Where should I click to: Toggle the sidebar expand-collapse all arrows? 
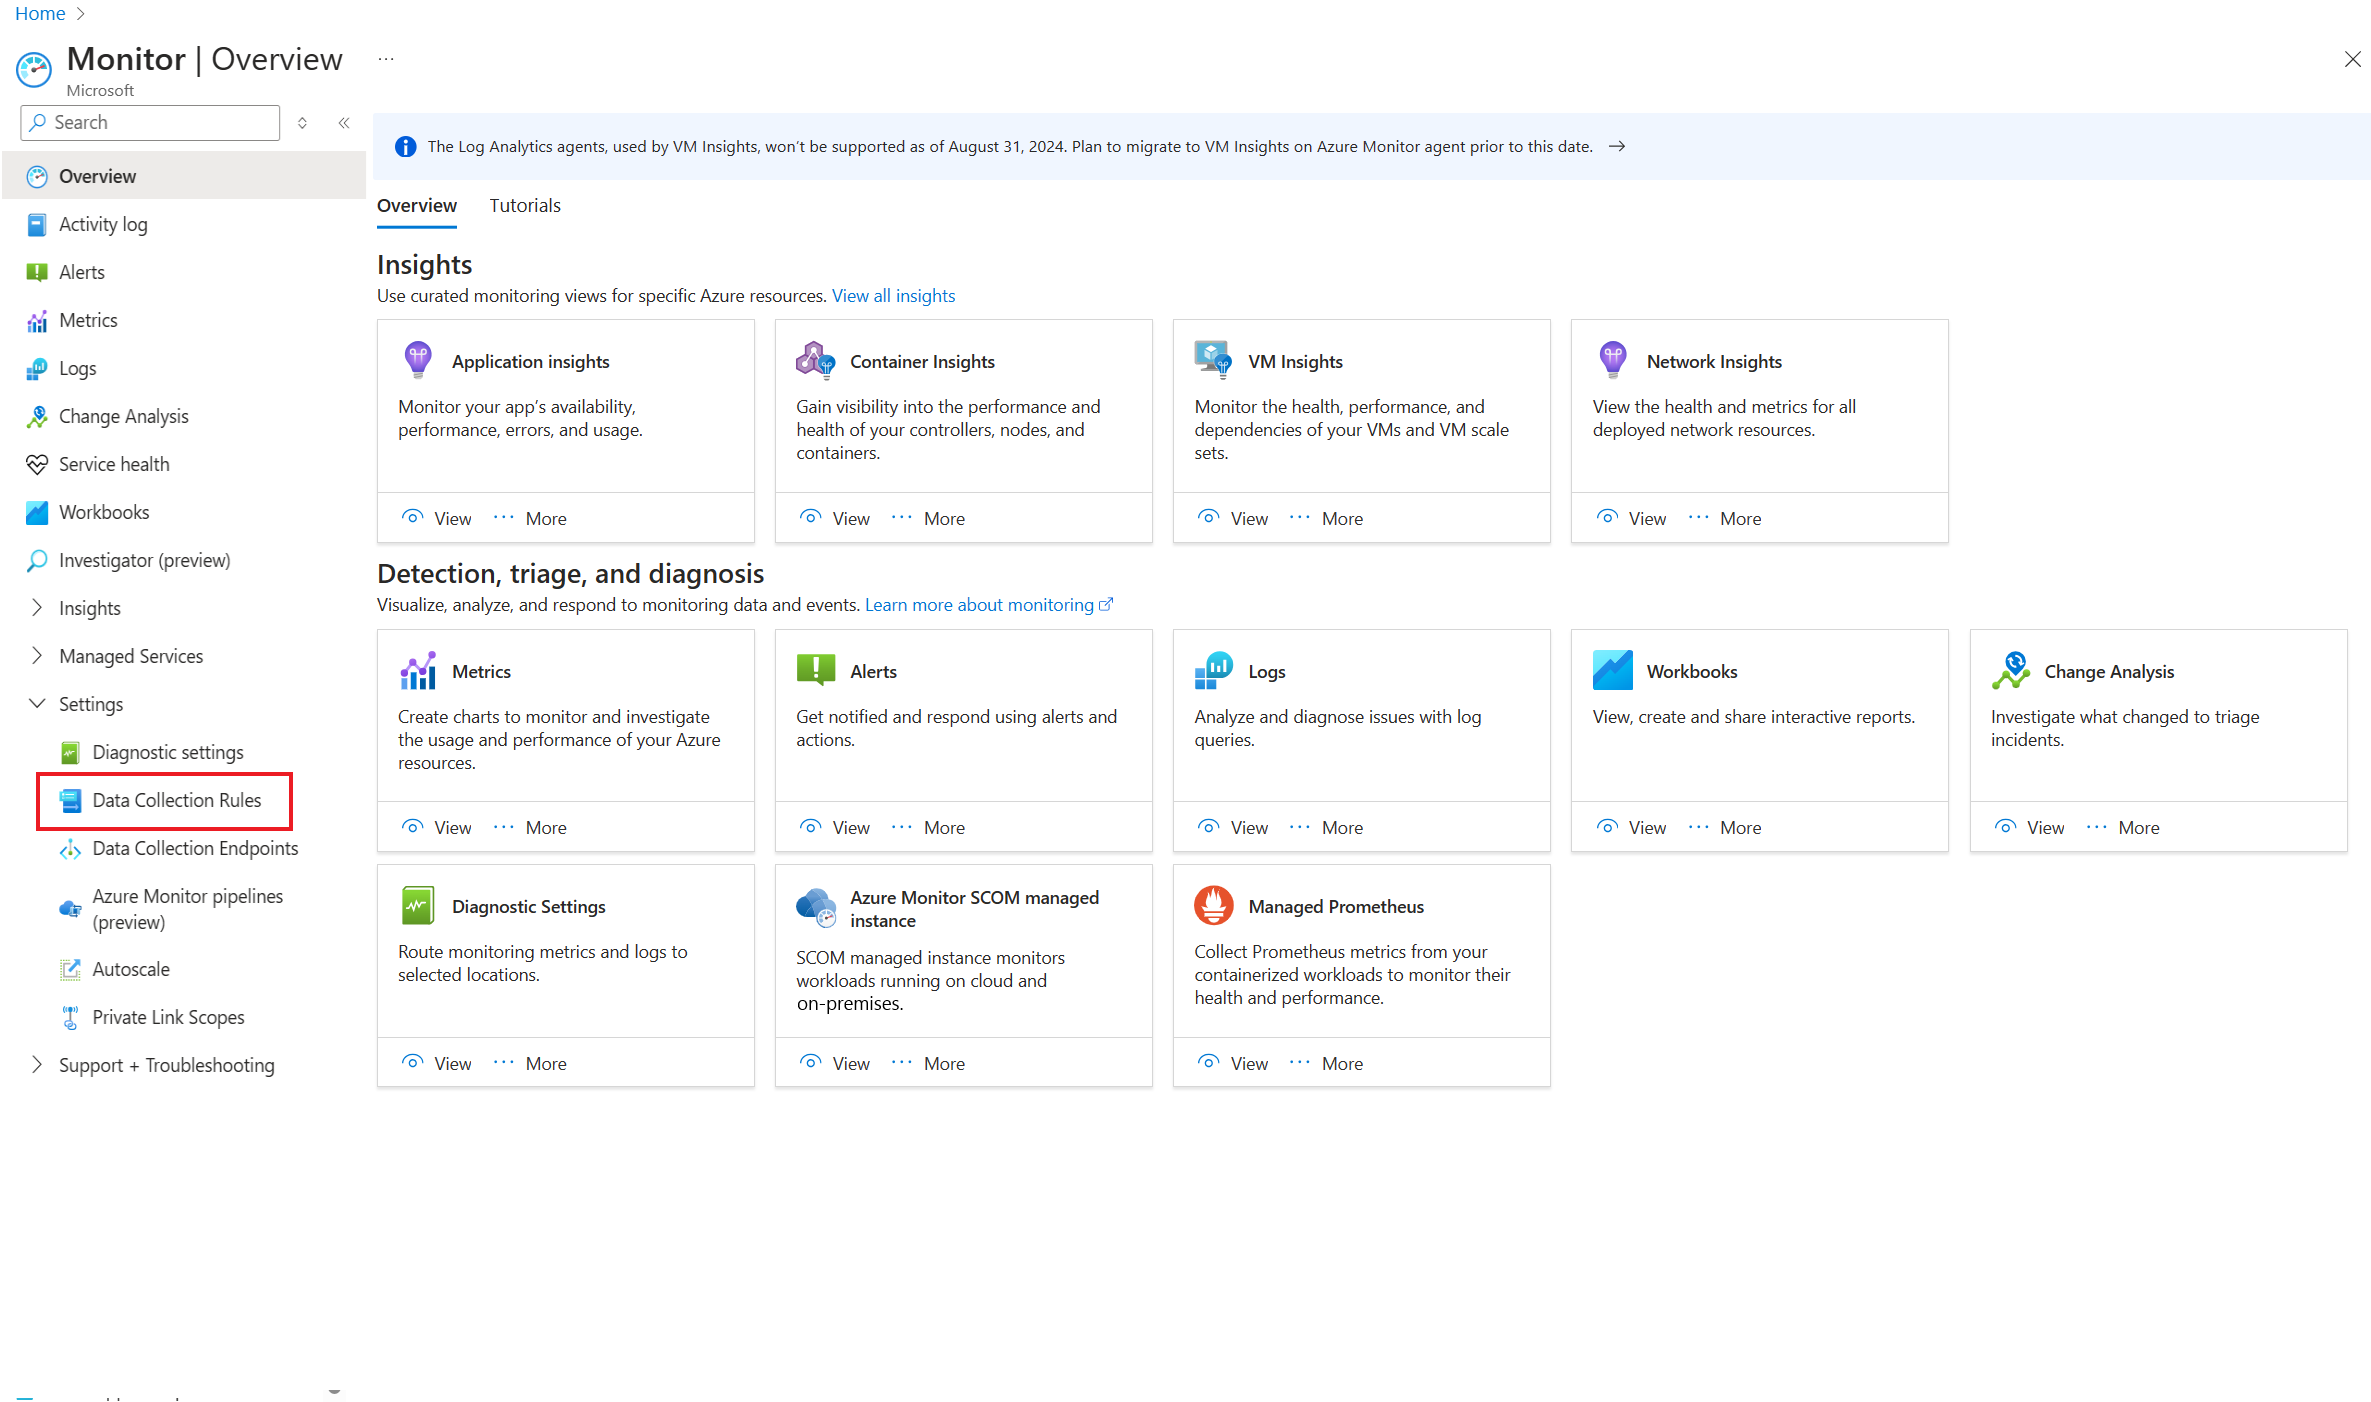(302, 123)
